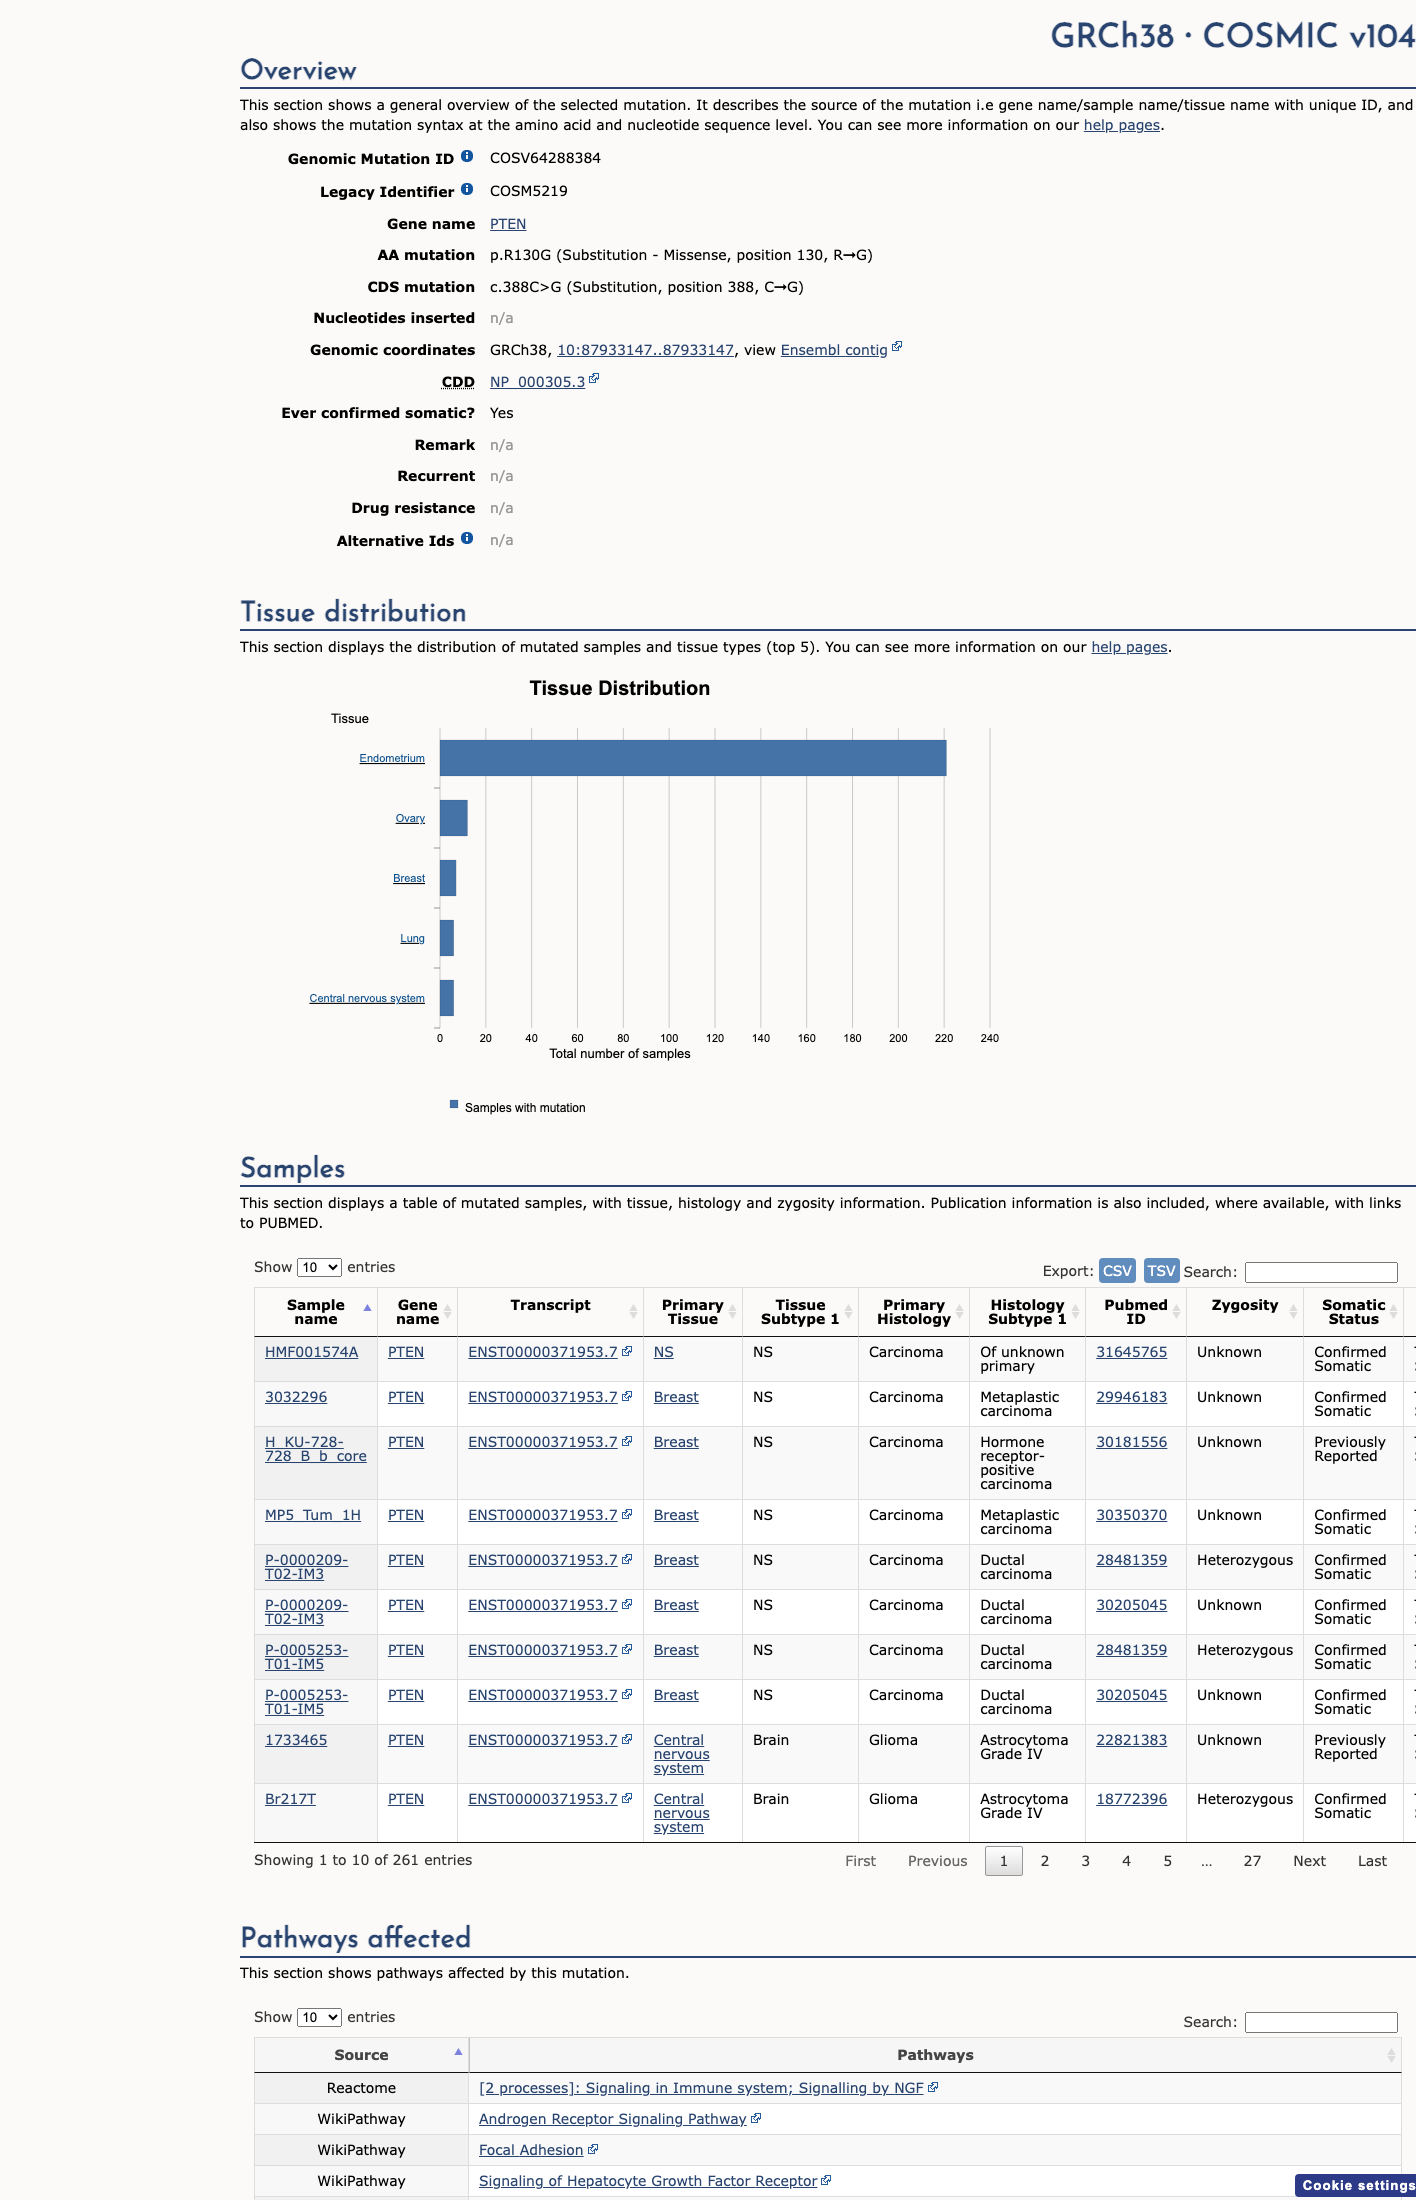Open sample MP5_Tum_1H
Screen dimensions: 1416x2200
point(313,1515)
